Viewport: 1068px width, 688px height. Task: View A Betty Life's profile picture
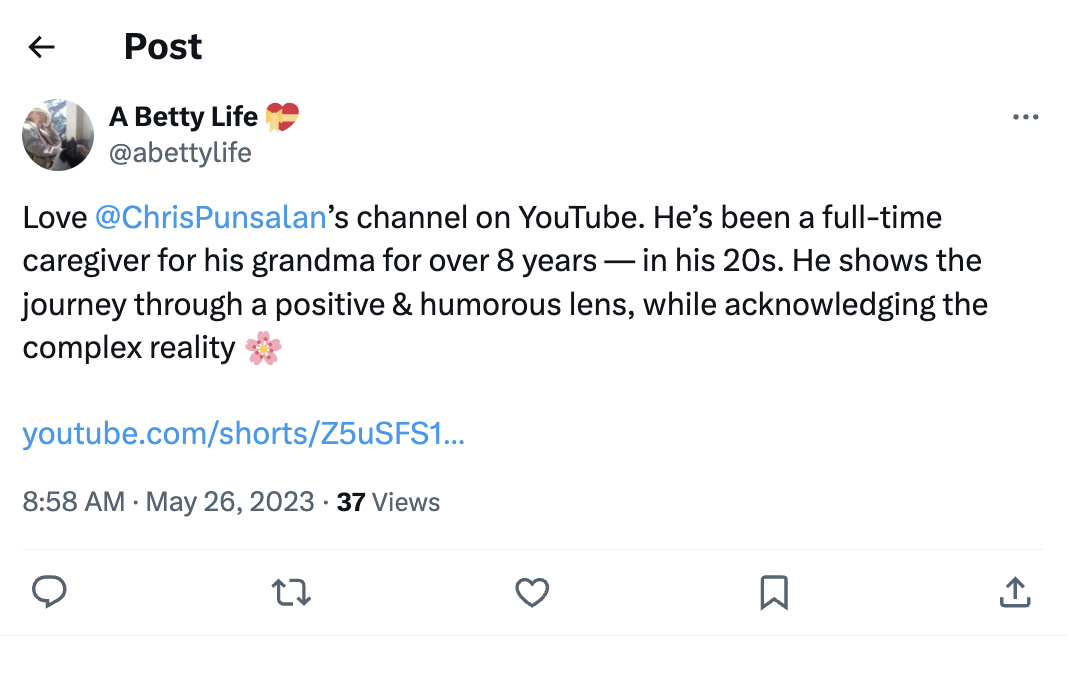[x=58, y=134]
